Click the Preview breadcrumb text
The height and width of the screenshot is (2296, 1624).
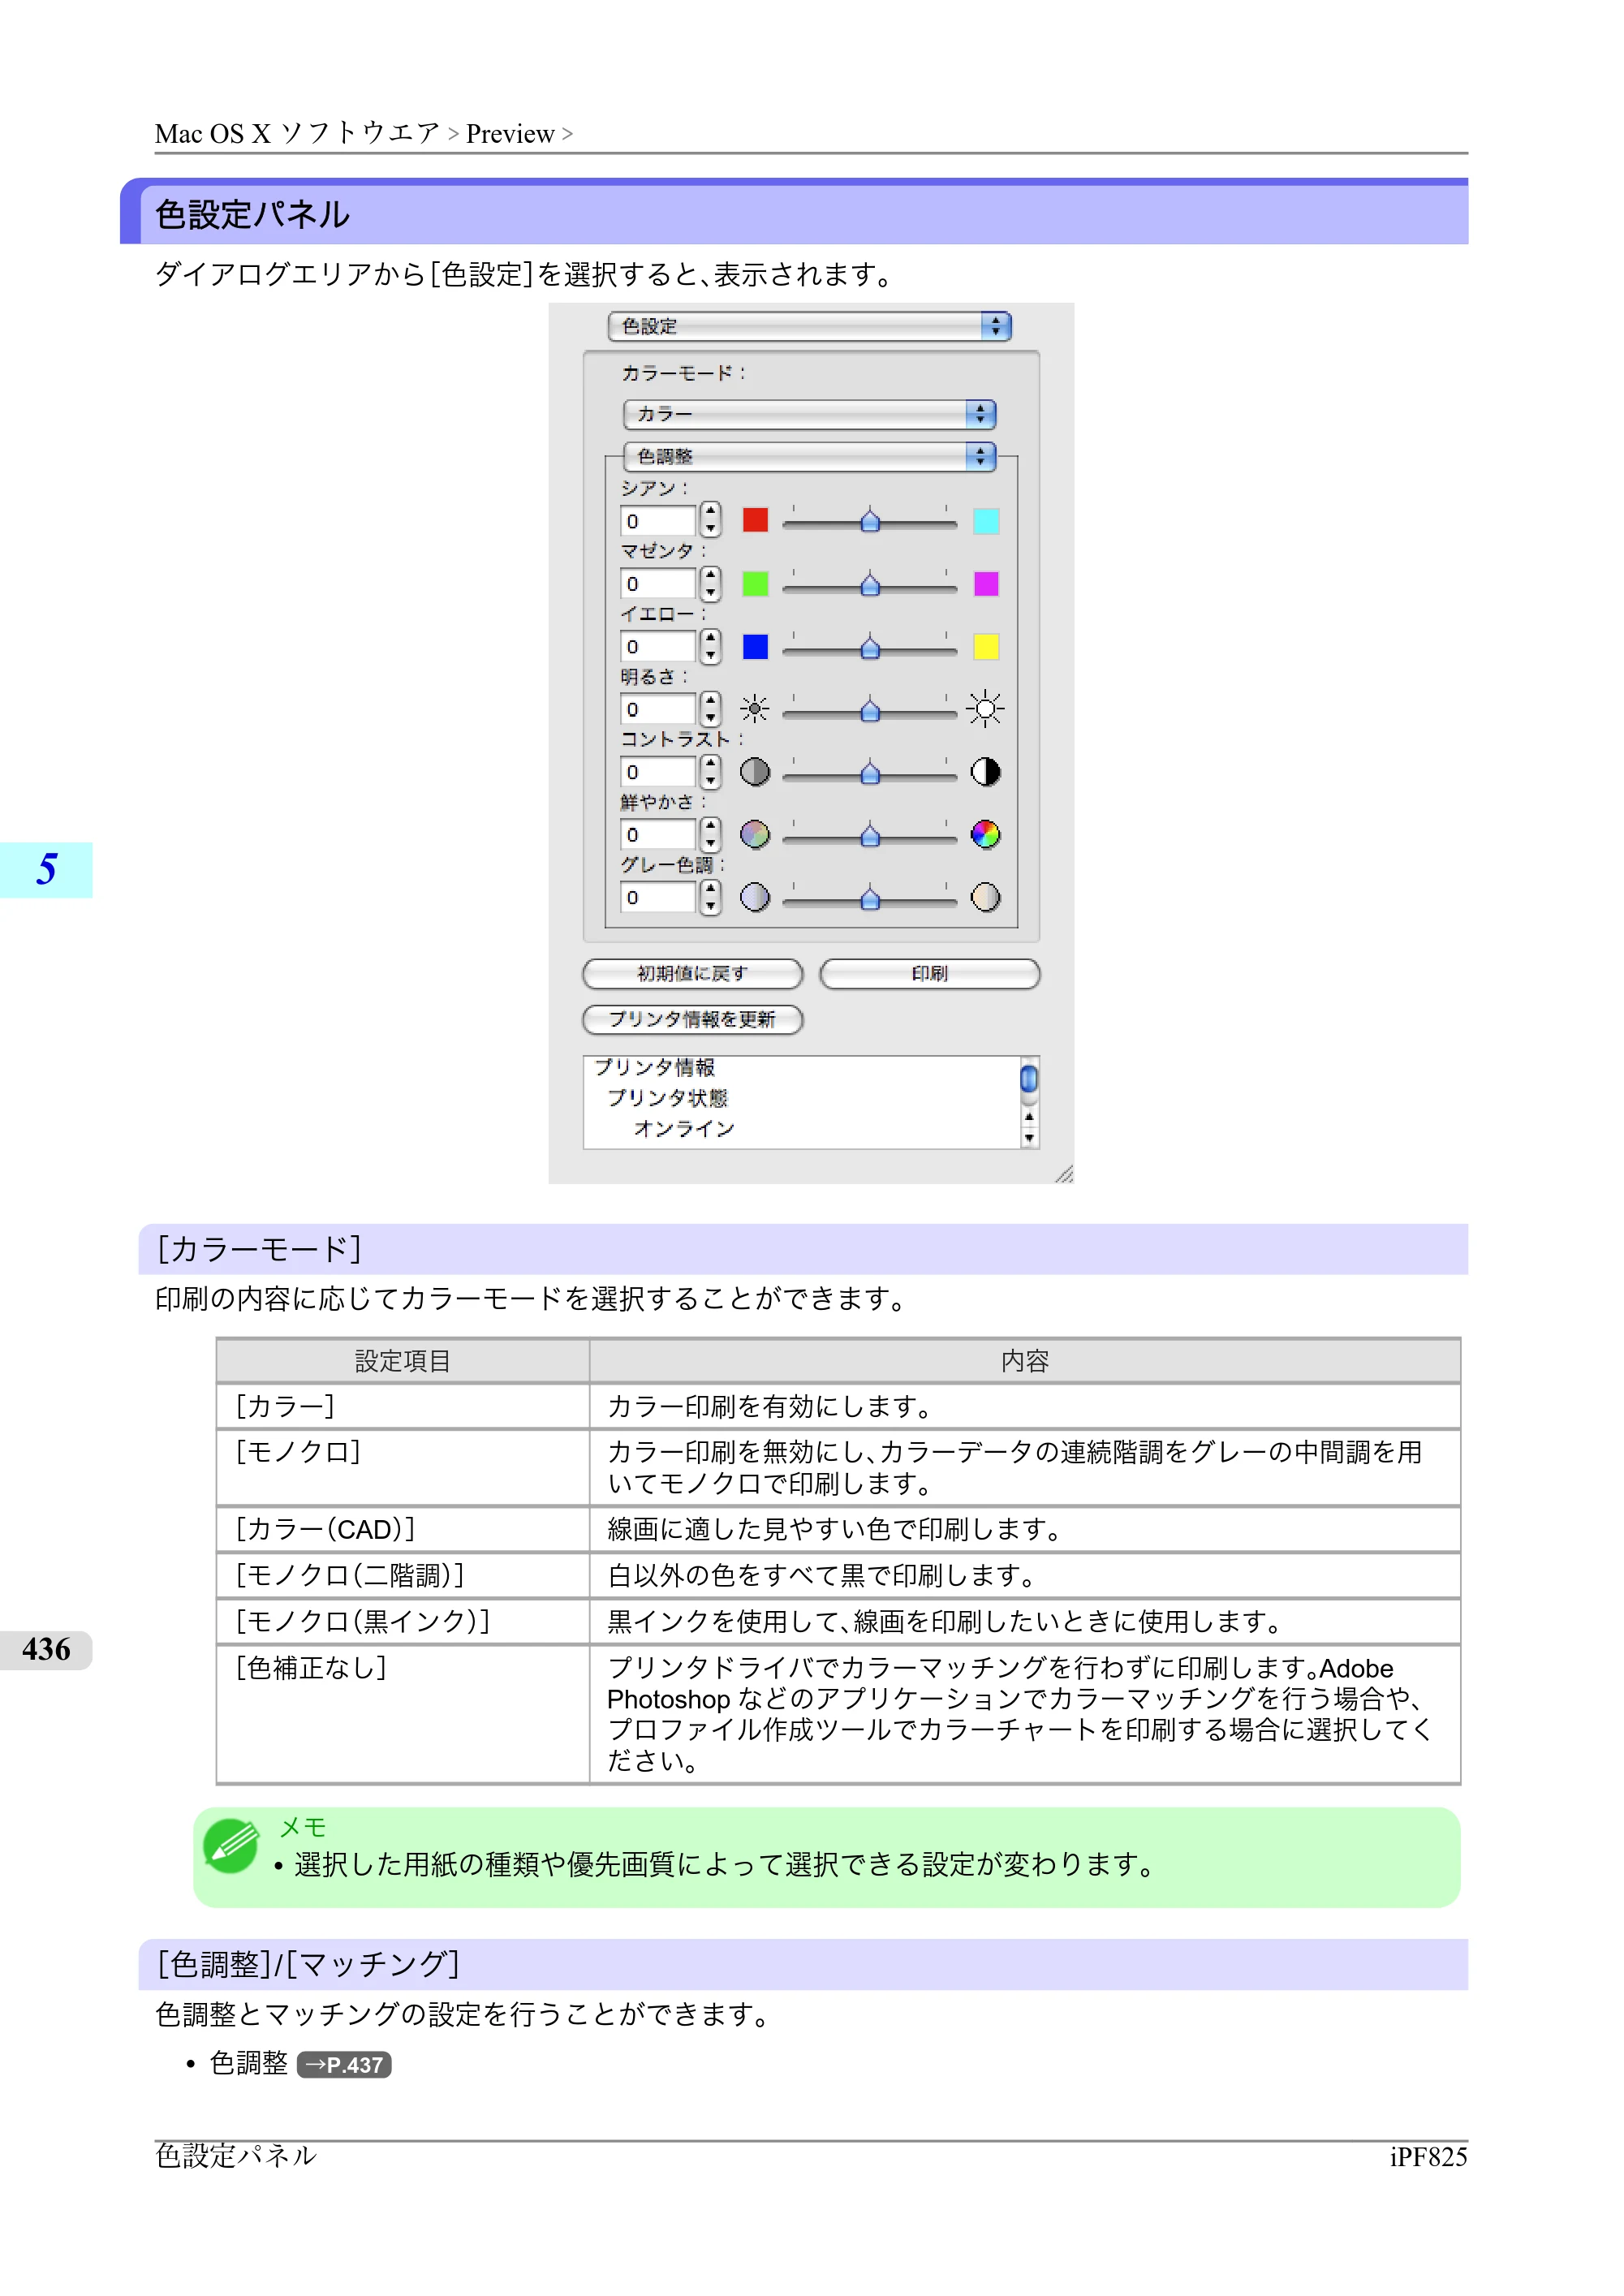tap(510, 134)
